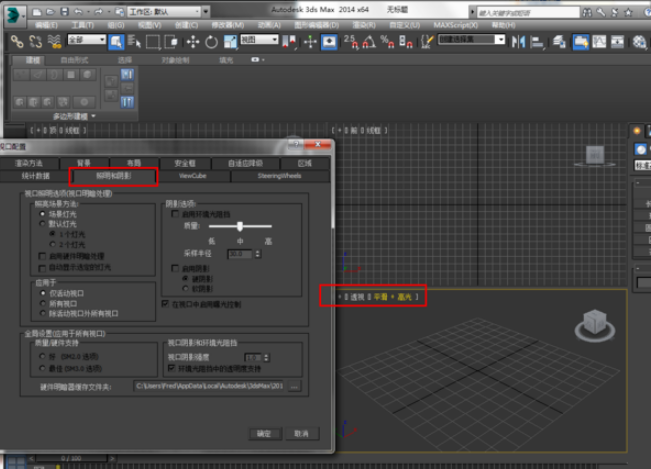651x469 pixels.
Task: Click the sampling radius spinner arrows
Action: (x=258, y=254)
